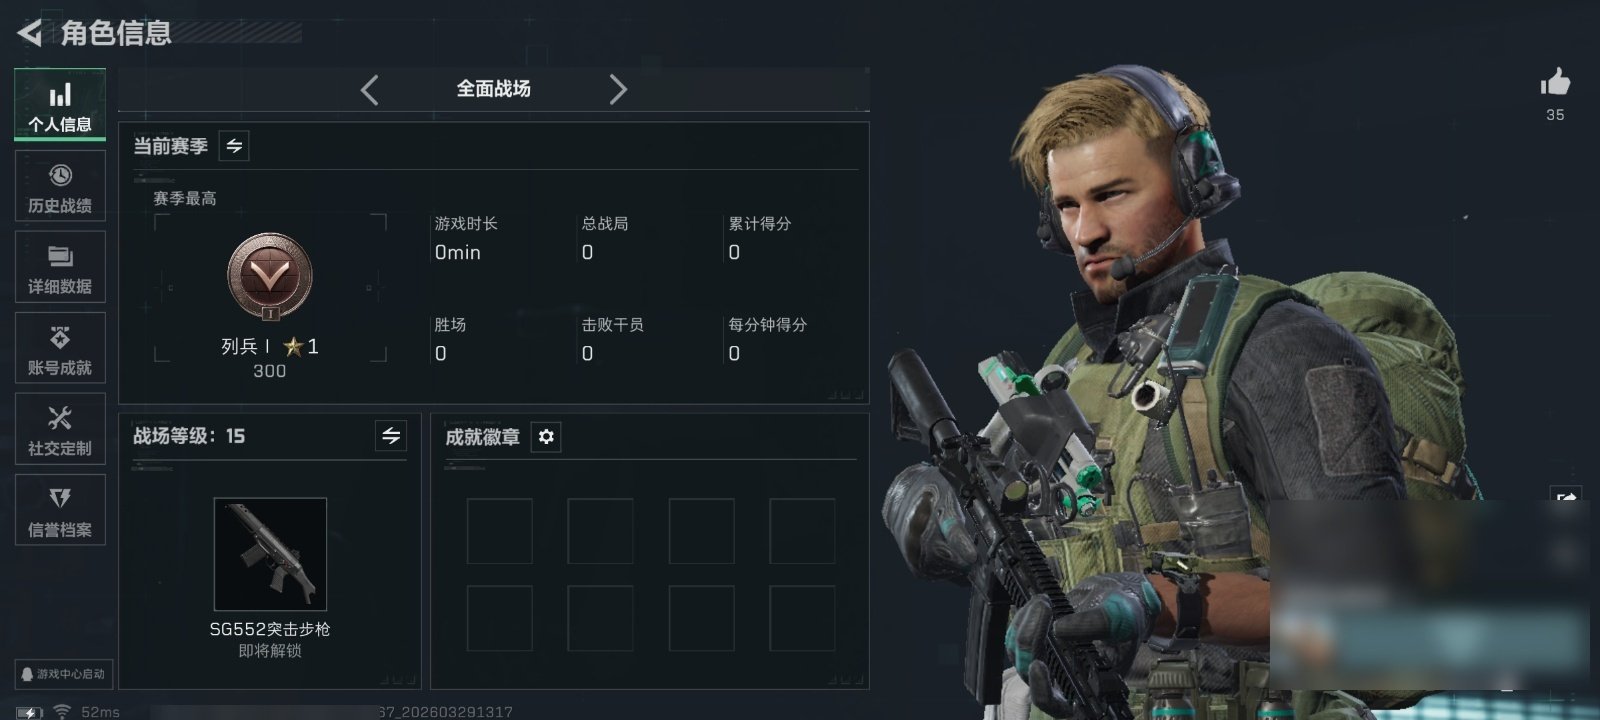
Task: Open the 信誉档案 sidebar icon
Action: click(x=60, y=510)
